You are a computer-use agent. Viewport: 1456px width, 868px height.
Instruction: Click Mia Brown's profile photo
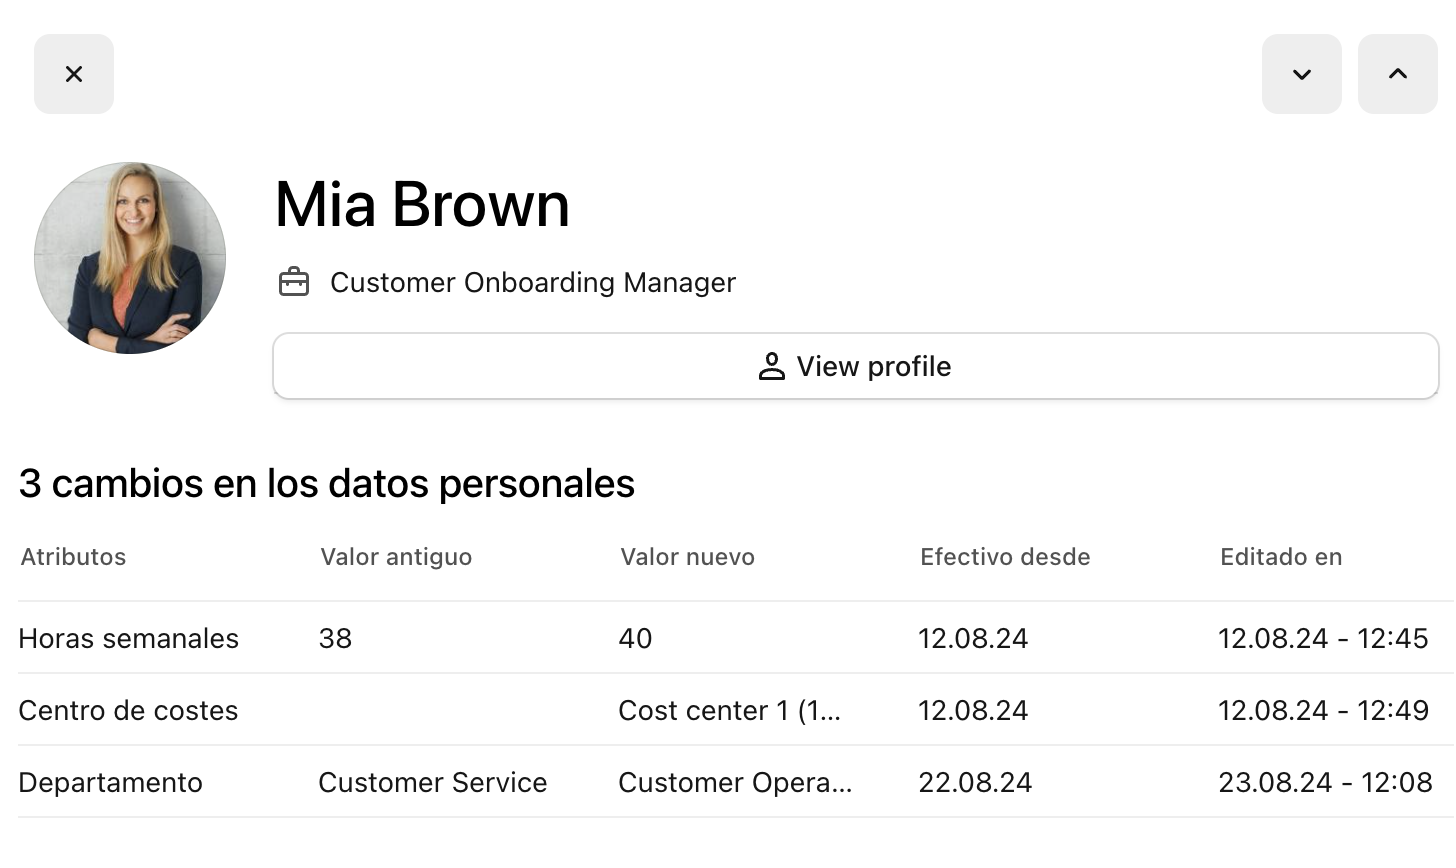click(130, 258)
